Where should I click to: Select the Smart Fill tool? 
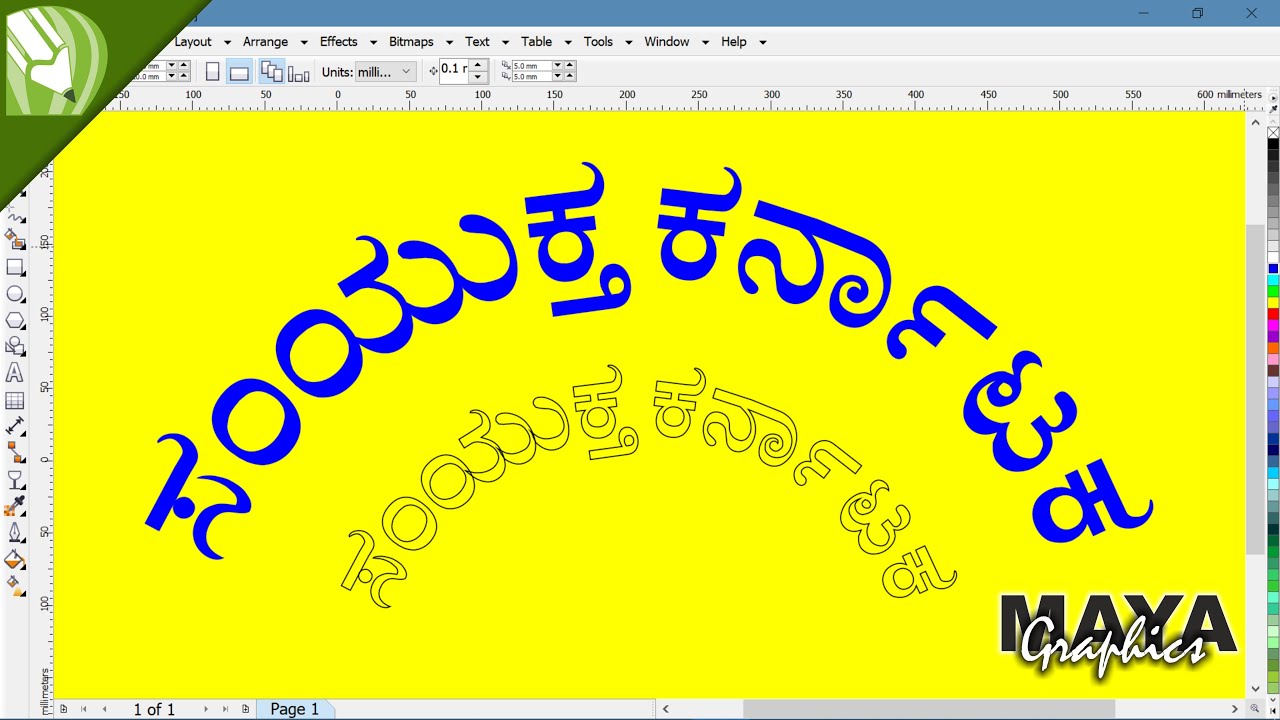[x=15, y=240]
